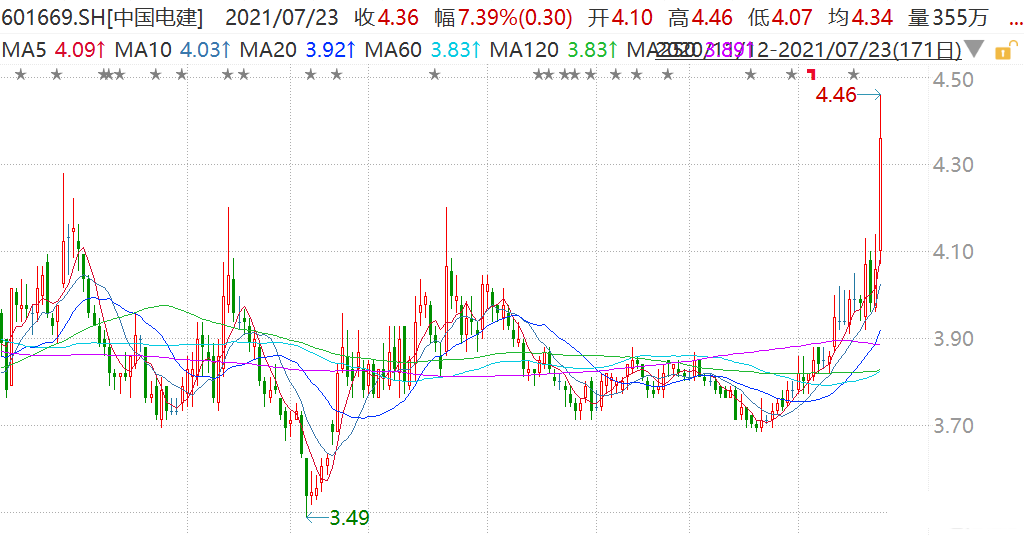Select the stock title 601669.SH[中国电建]
This screenshot has height=535, width=1024.
tap(103, 18)
